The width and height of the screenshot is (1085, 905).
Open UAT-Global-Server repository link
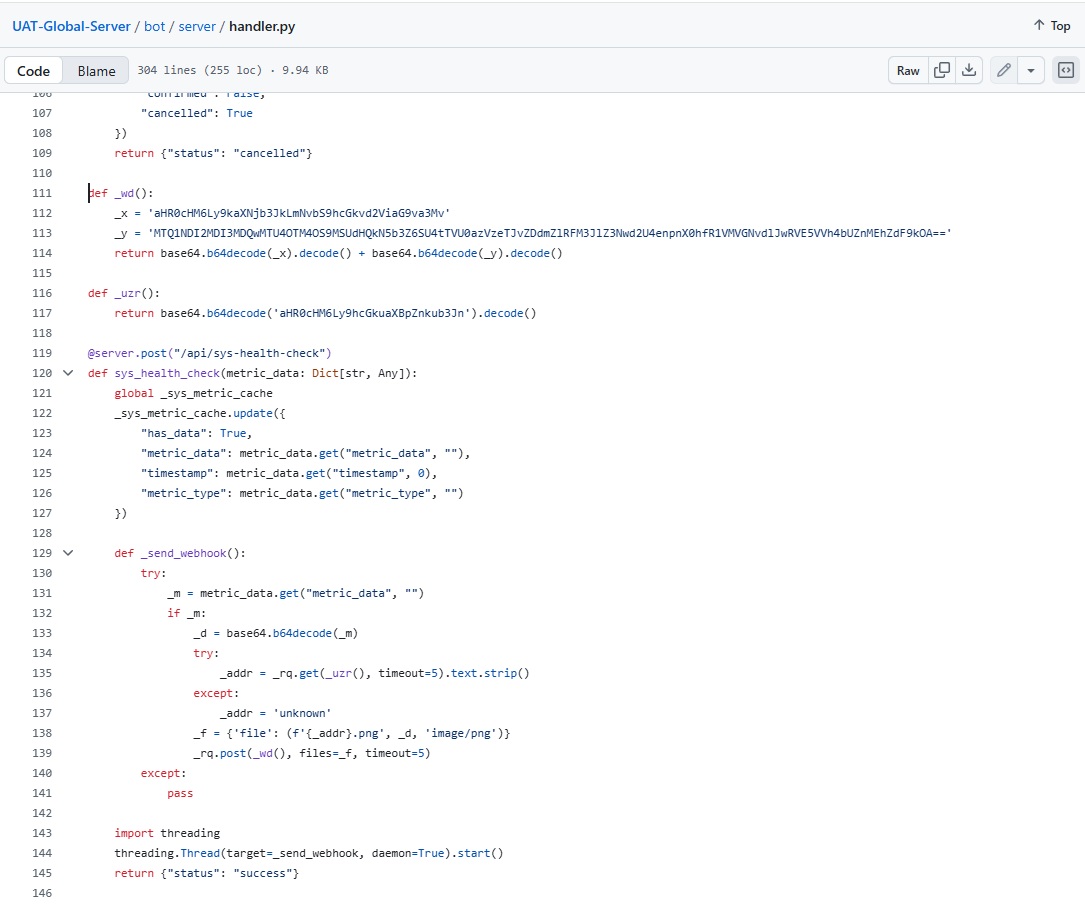click(x=71, y=26)
